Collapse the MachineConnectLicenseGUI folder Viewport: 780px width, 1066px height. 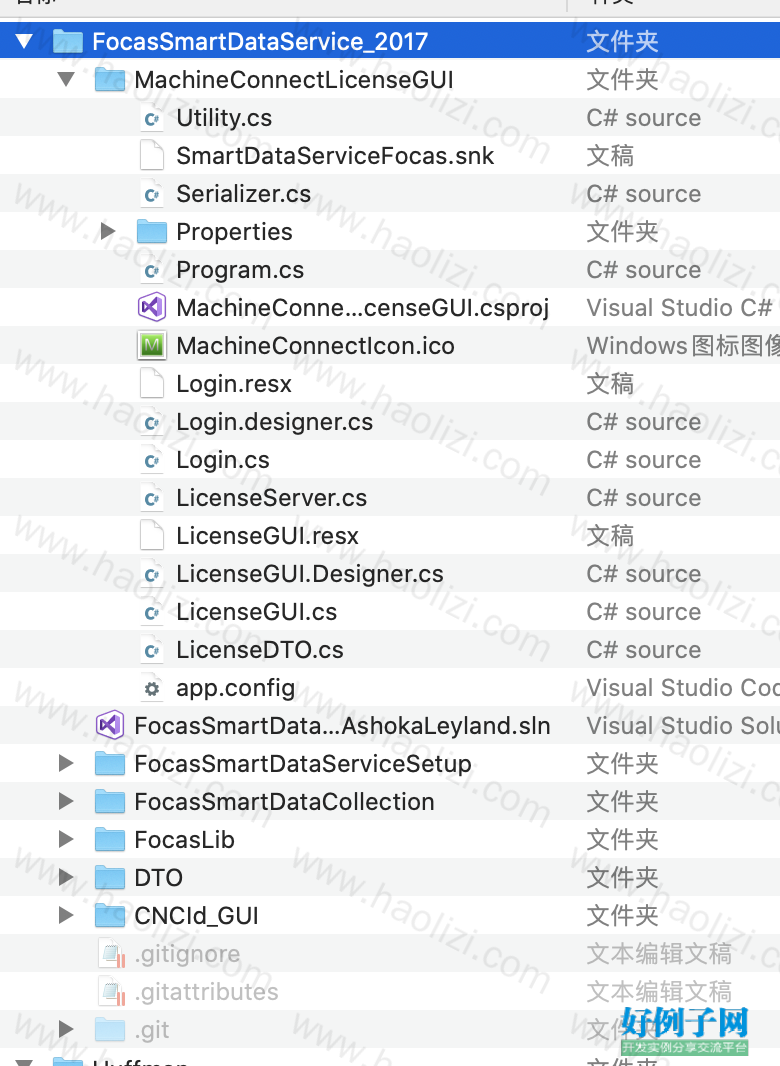(x=66, y=80)
